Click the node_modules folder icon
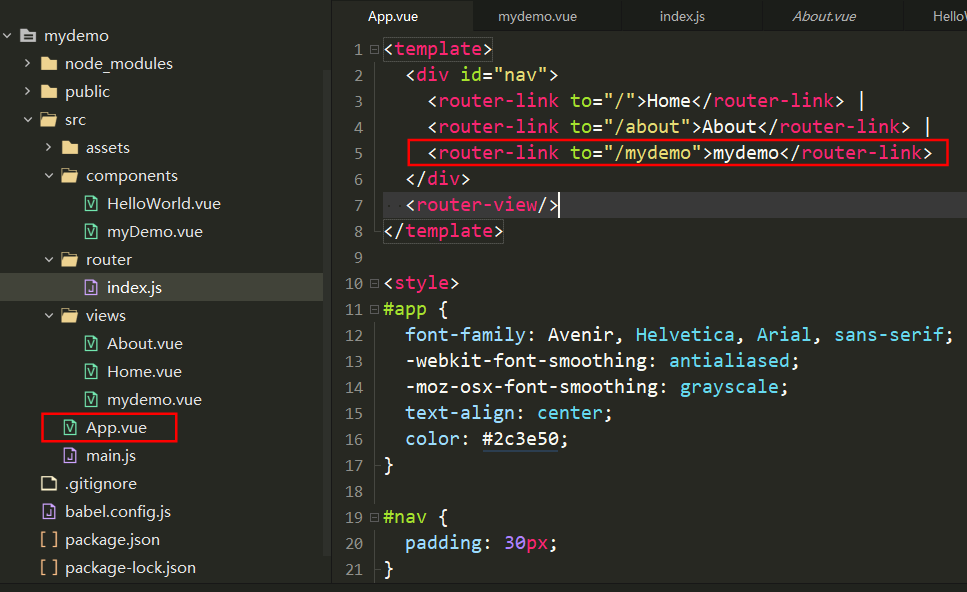 click(48, 64)
